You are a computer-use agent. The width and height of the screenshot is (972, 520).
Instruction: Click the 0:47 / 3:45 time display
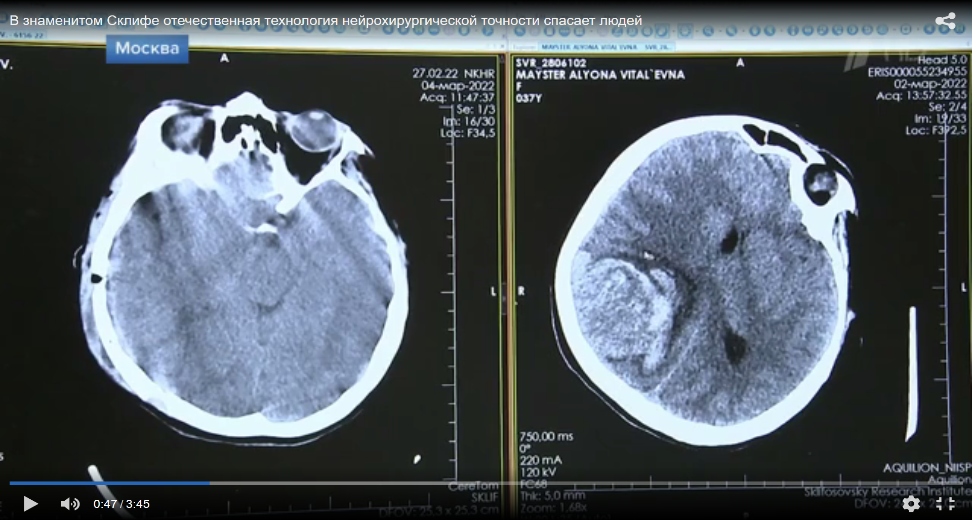tap(122, 504)
